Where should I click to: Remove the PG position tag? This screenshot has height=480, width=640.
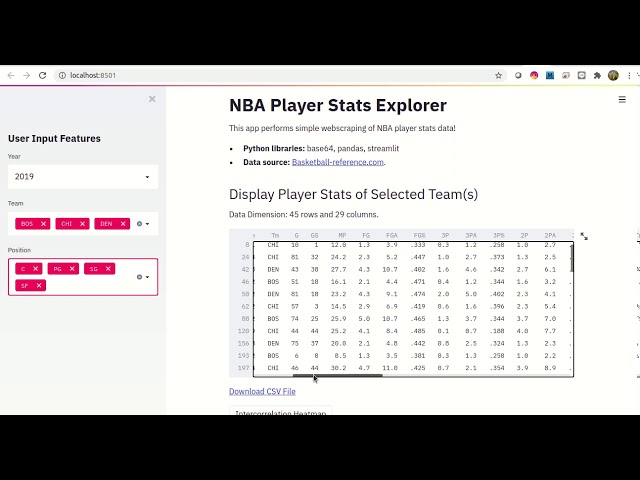pyautogui.click(x=72, y=269)
